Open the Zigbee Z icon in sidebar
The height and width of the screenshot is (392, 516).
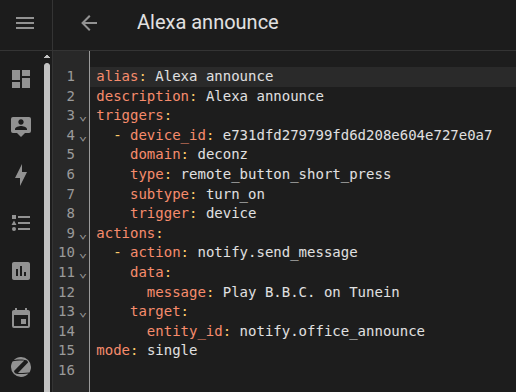21,367
